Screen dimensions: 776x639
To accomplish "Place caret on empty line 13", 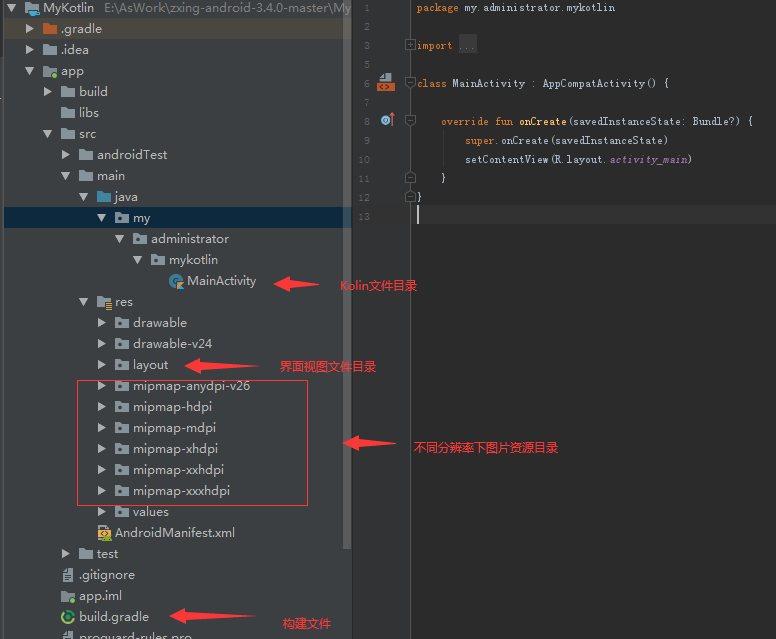I will pos(594,215).
